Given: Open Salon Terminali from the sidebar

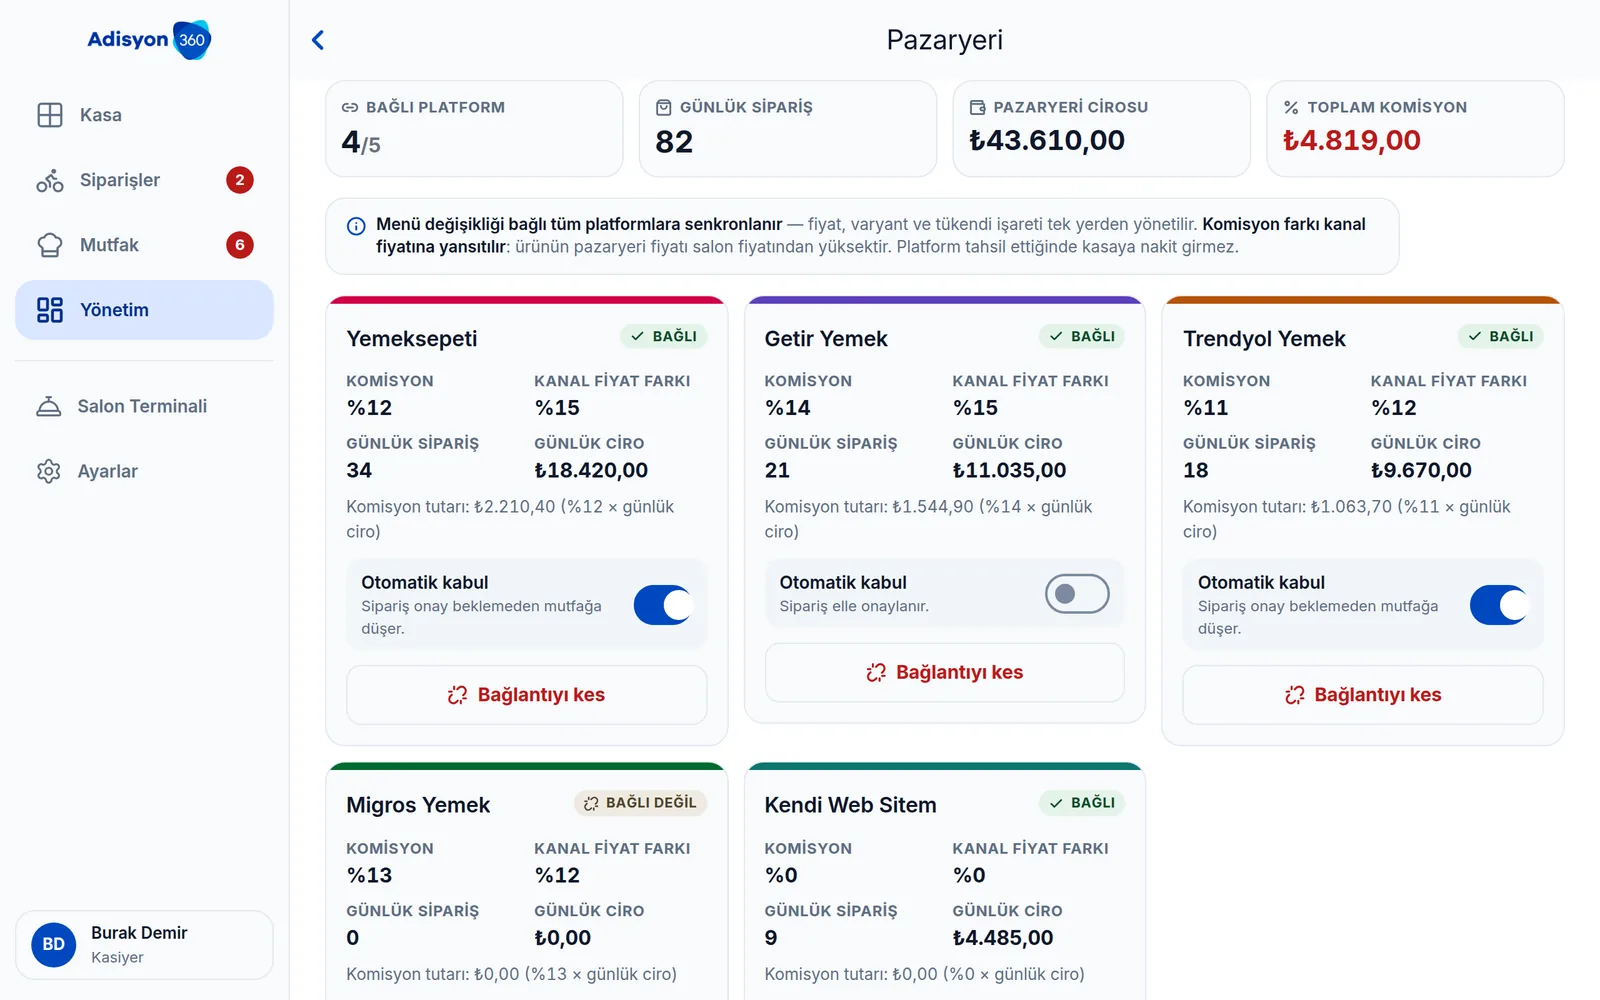Looking at the screenshot, I should [x=144, y=406].
